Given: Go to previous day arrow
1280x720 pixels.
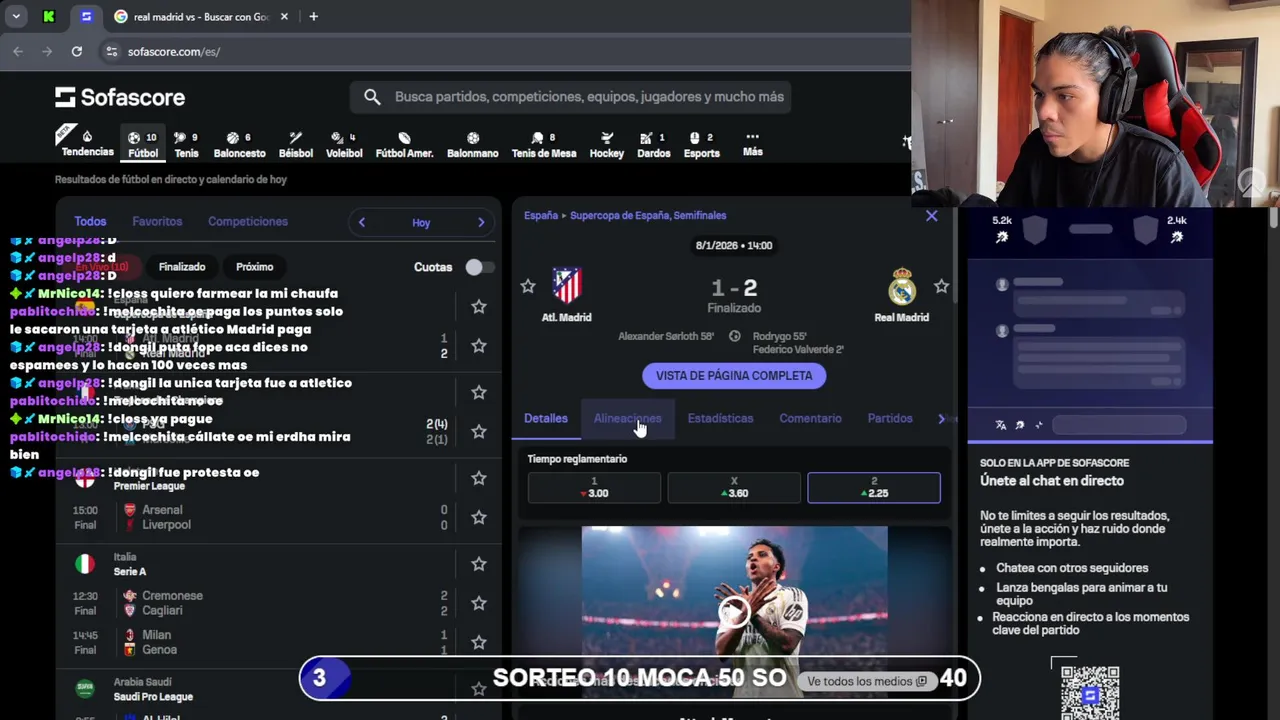Looking at the screenshot, I should coord(362,222).
